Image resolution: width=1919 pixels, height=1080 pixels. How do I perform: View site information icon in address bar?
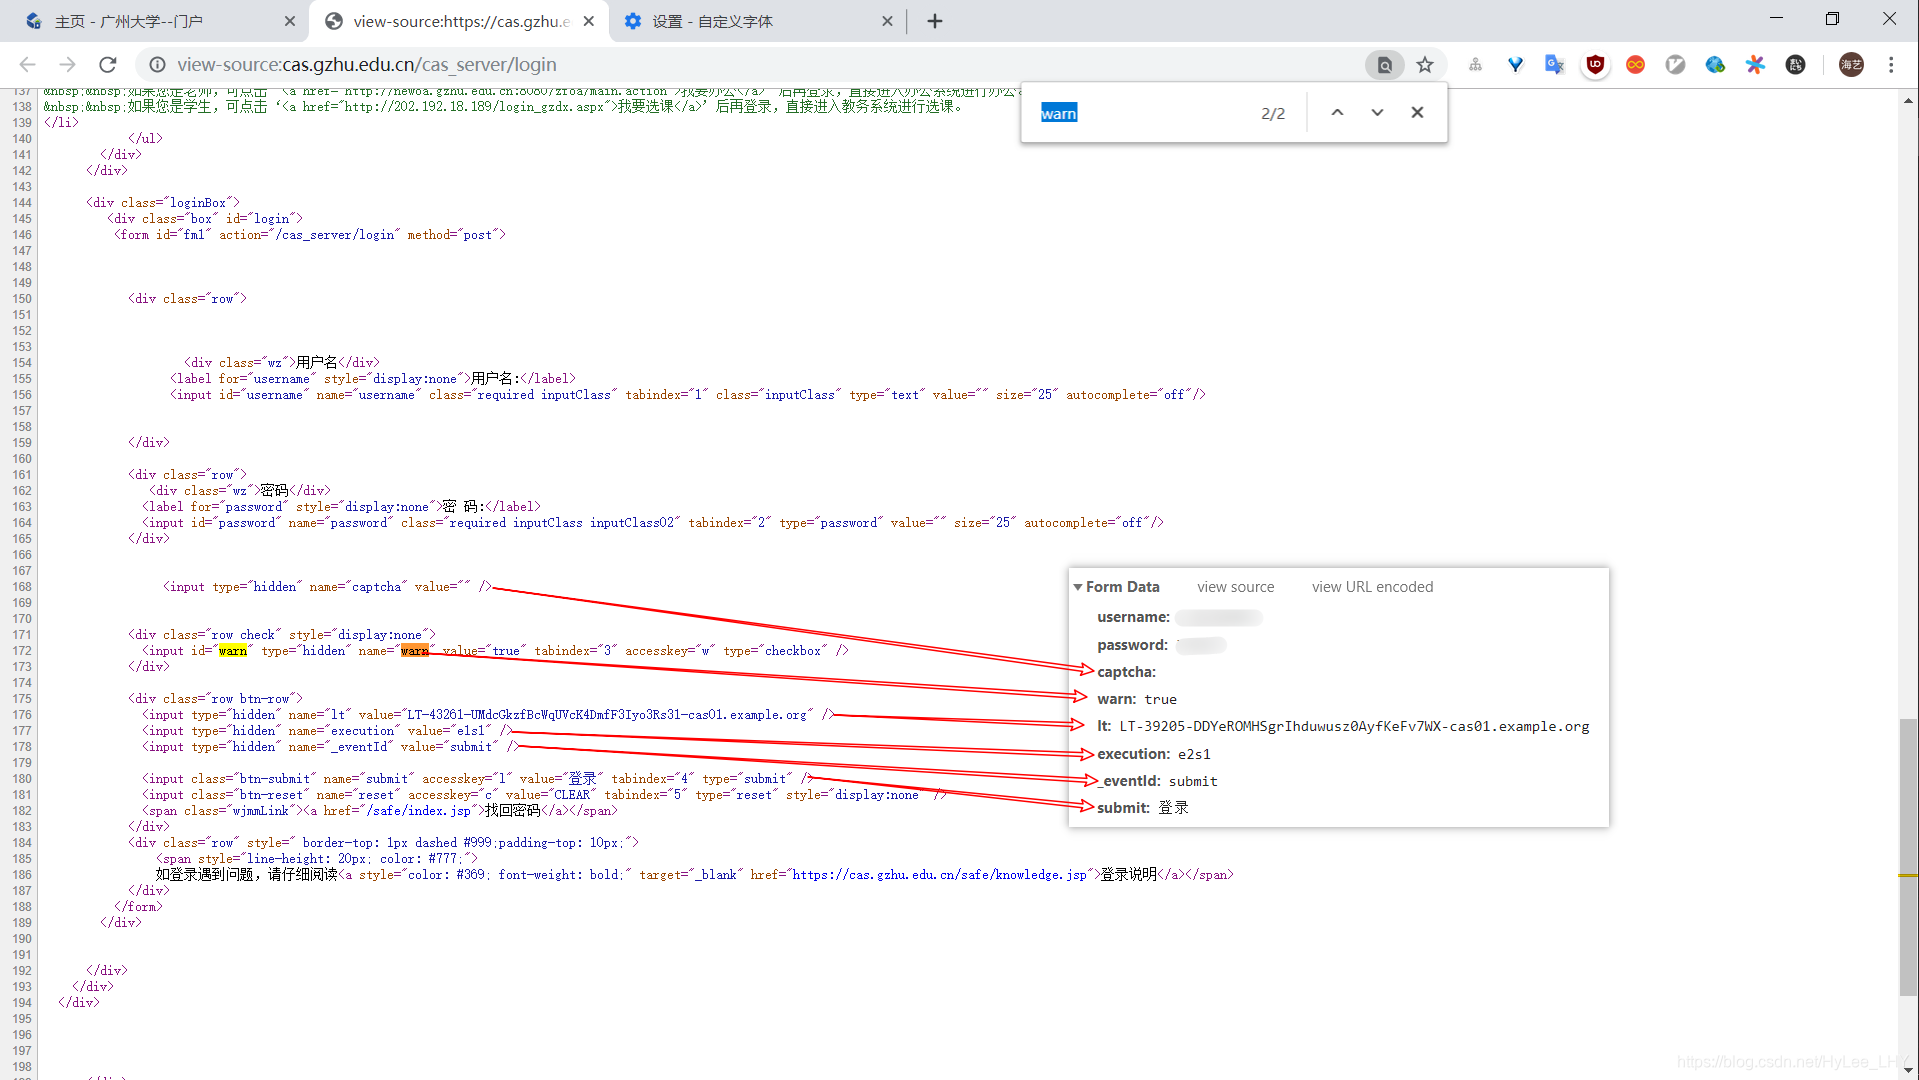[157, 65]
